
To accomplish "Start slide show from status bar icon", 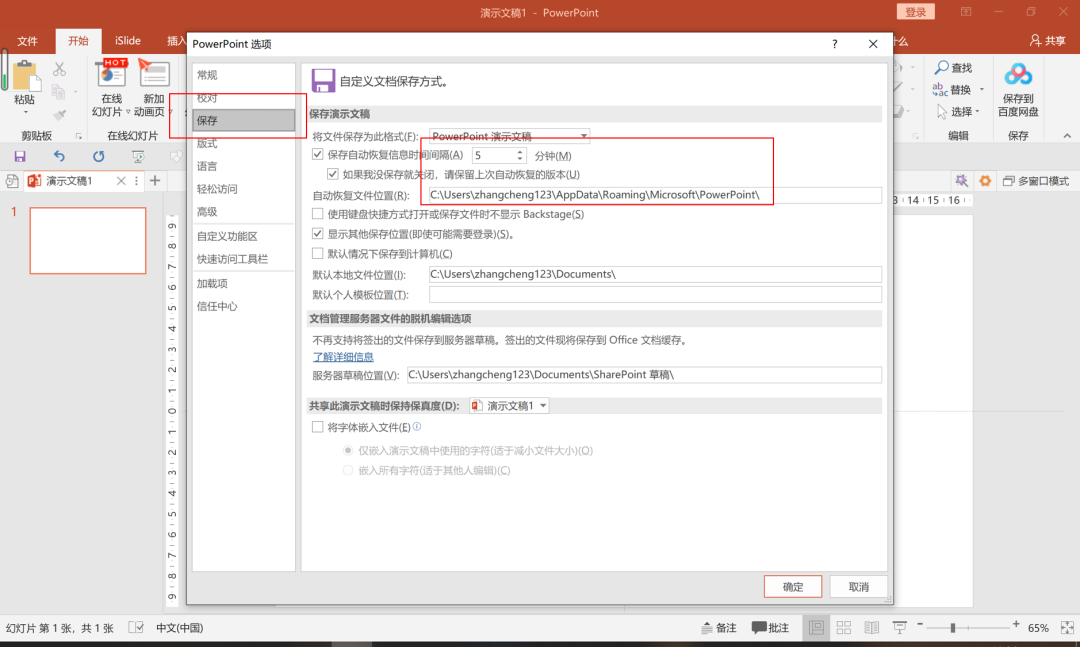I will [900, 628].
